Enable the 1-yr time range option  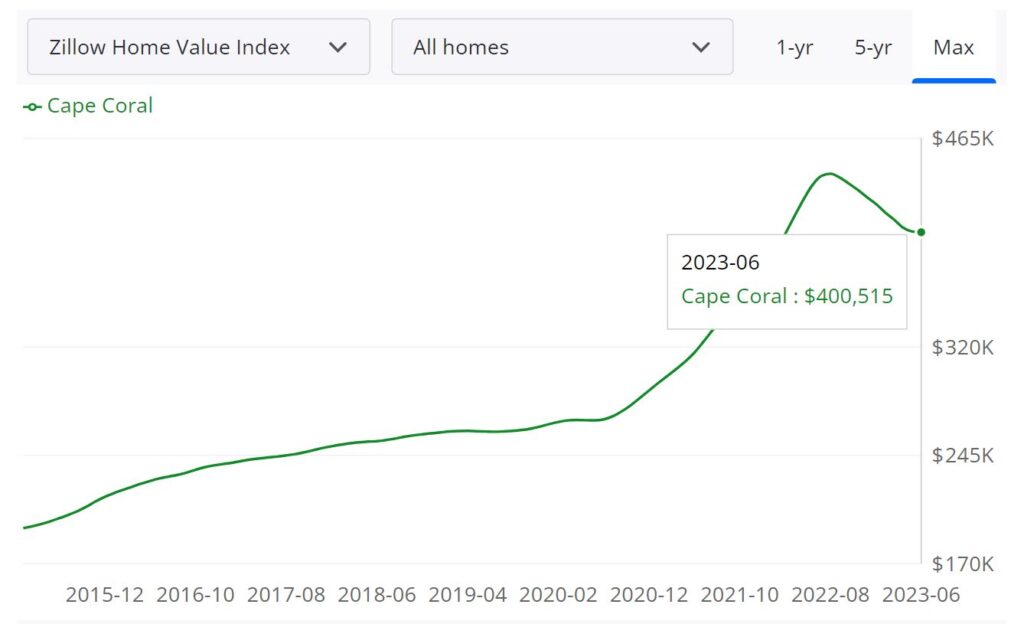794,46
